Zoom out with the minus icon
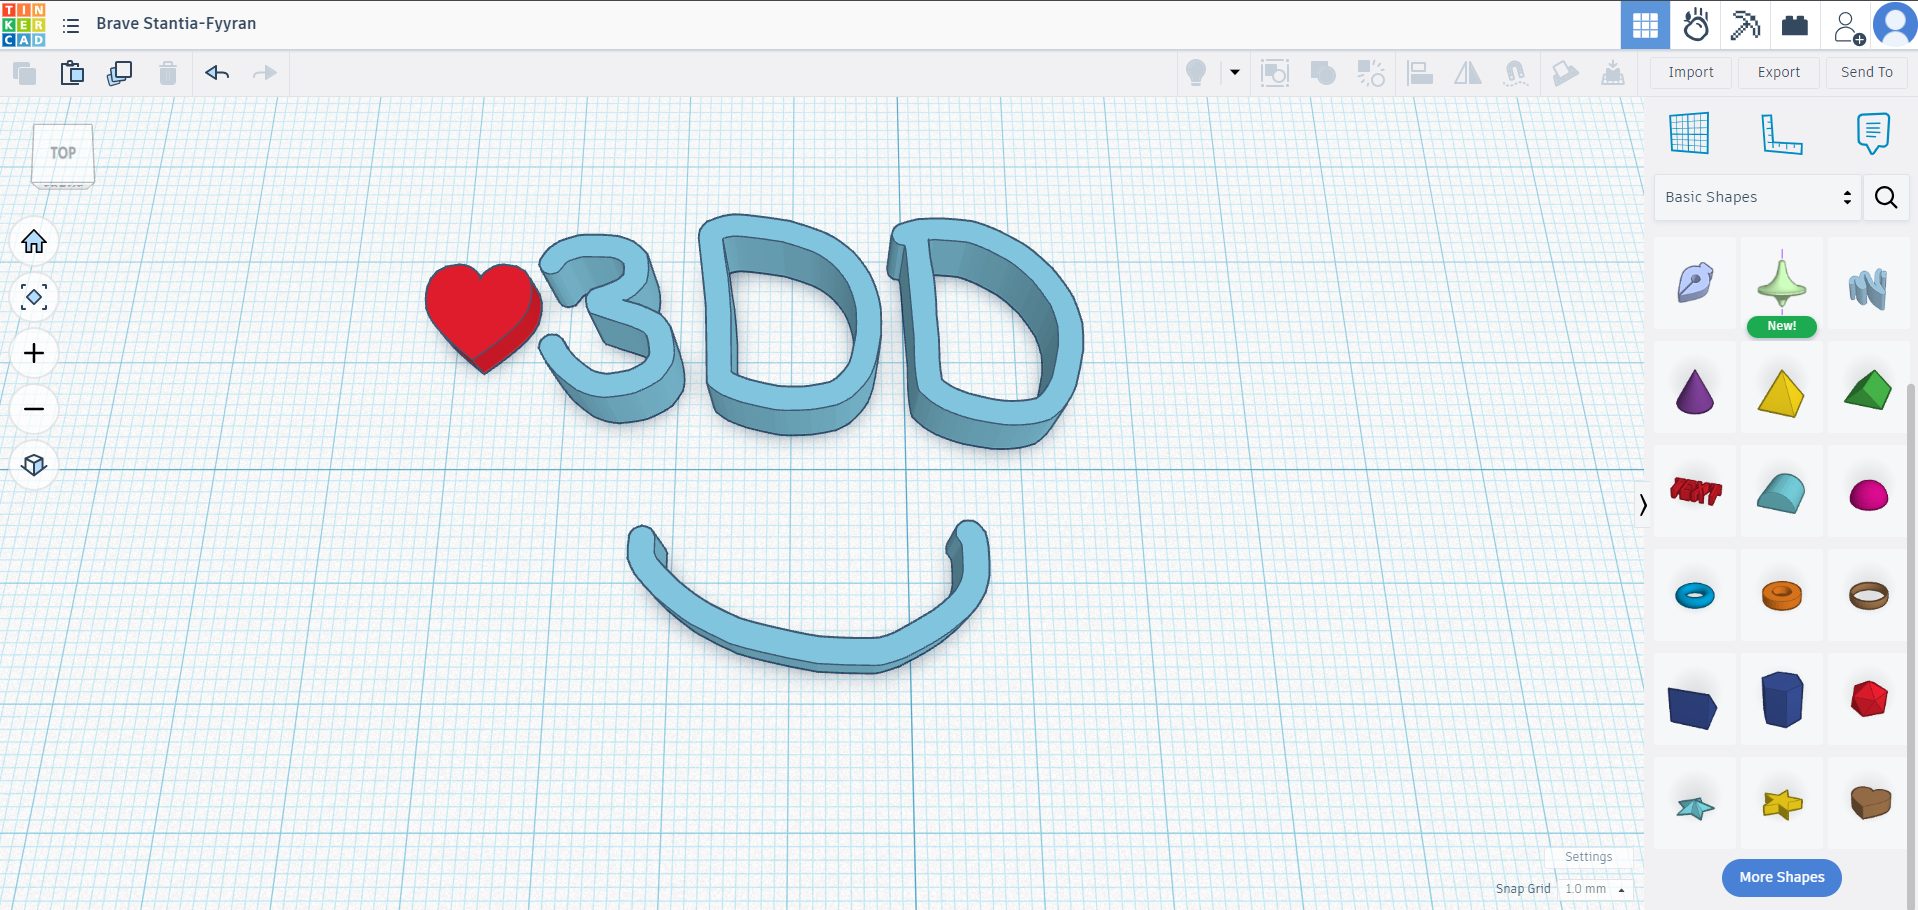The width and height of the screenshot is (1918, 910). point(34,409)
